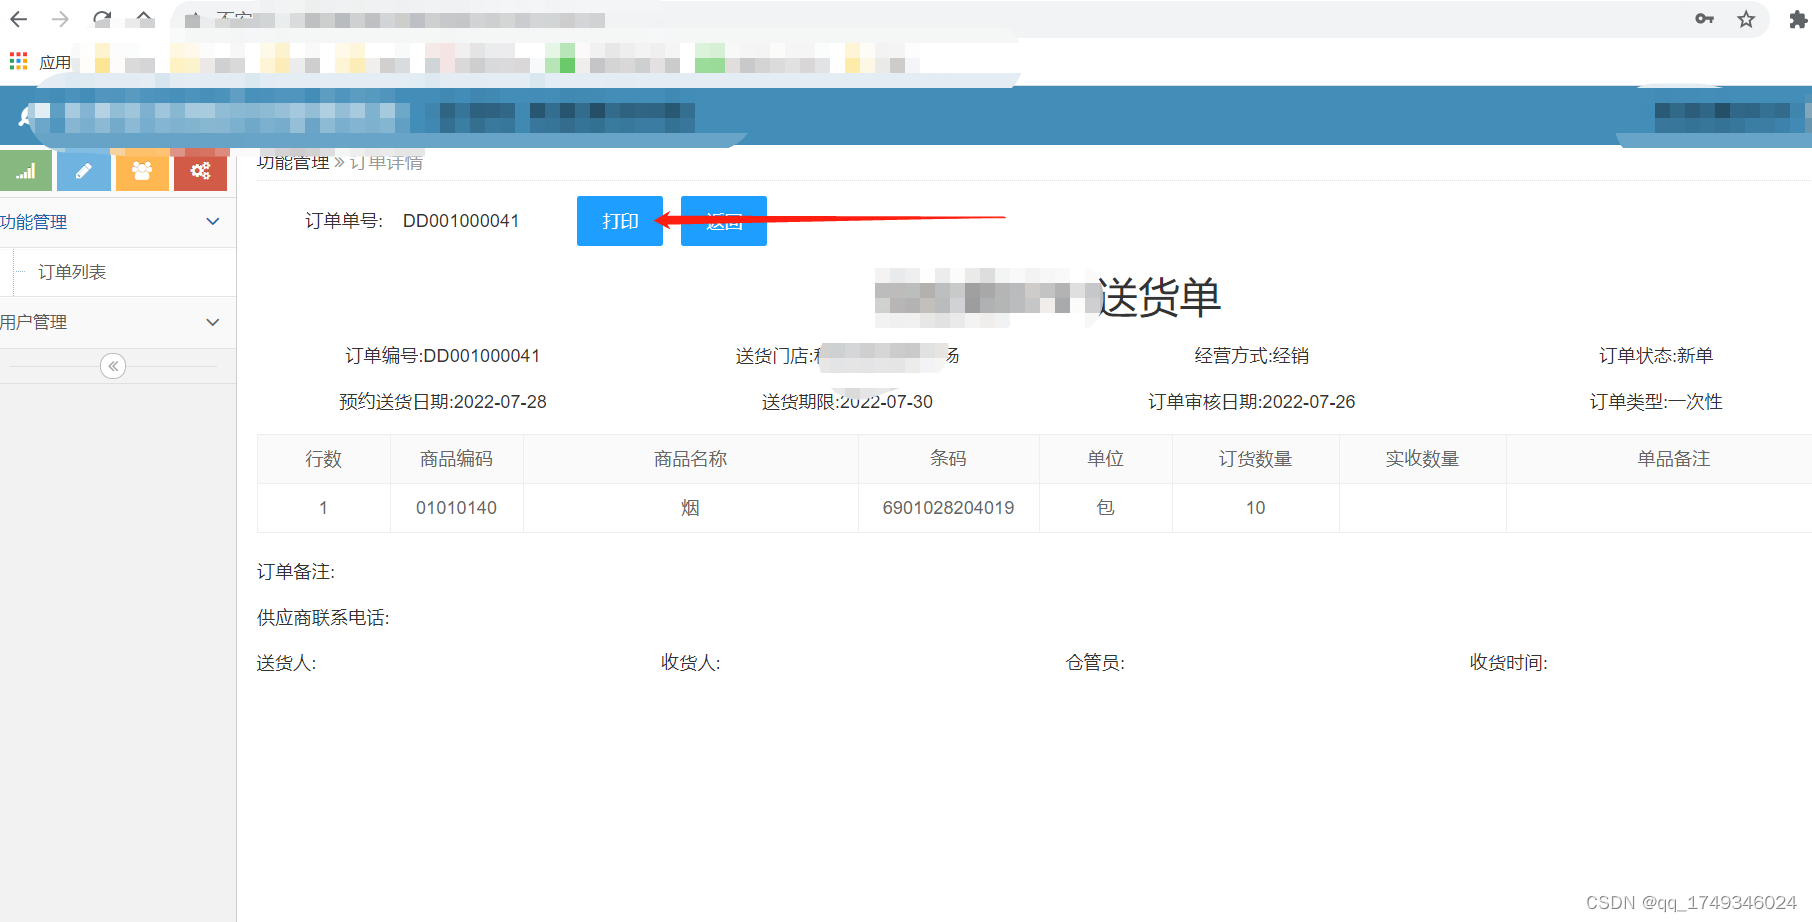Expand the 功能管理 chevron
Screen dimensions: 1812x922
tap(213, 221)
